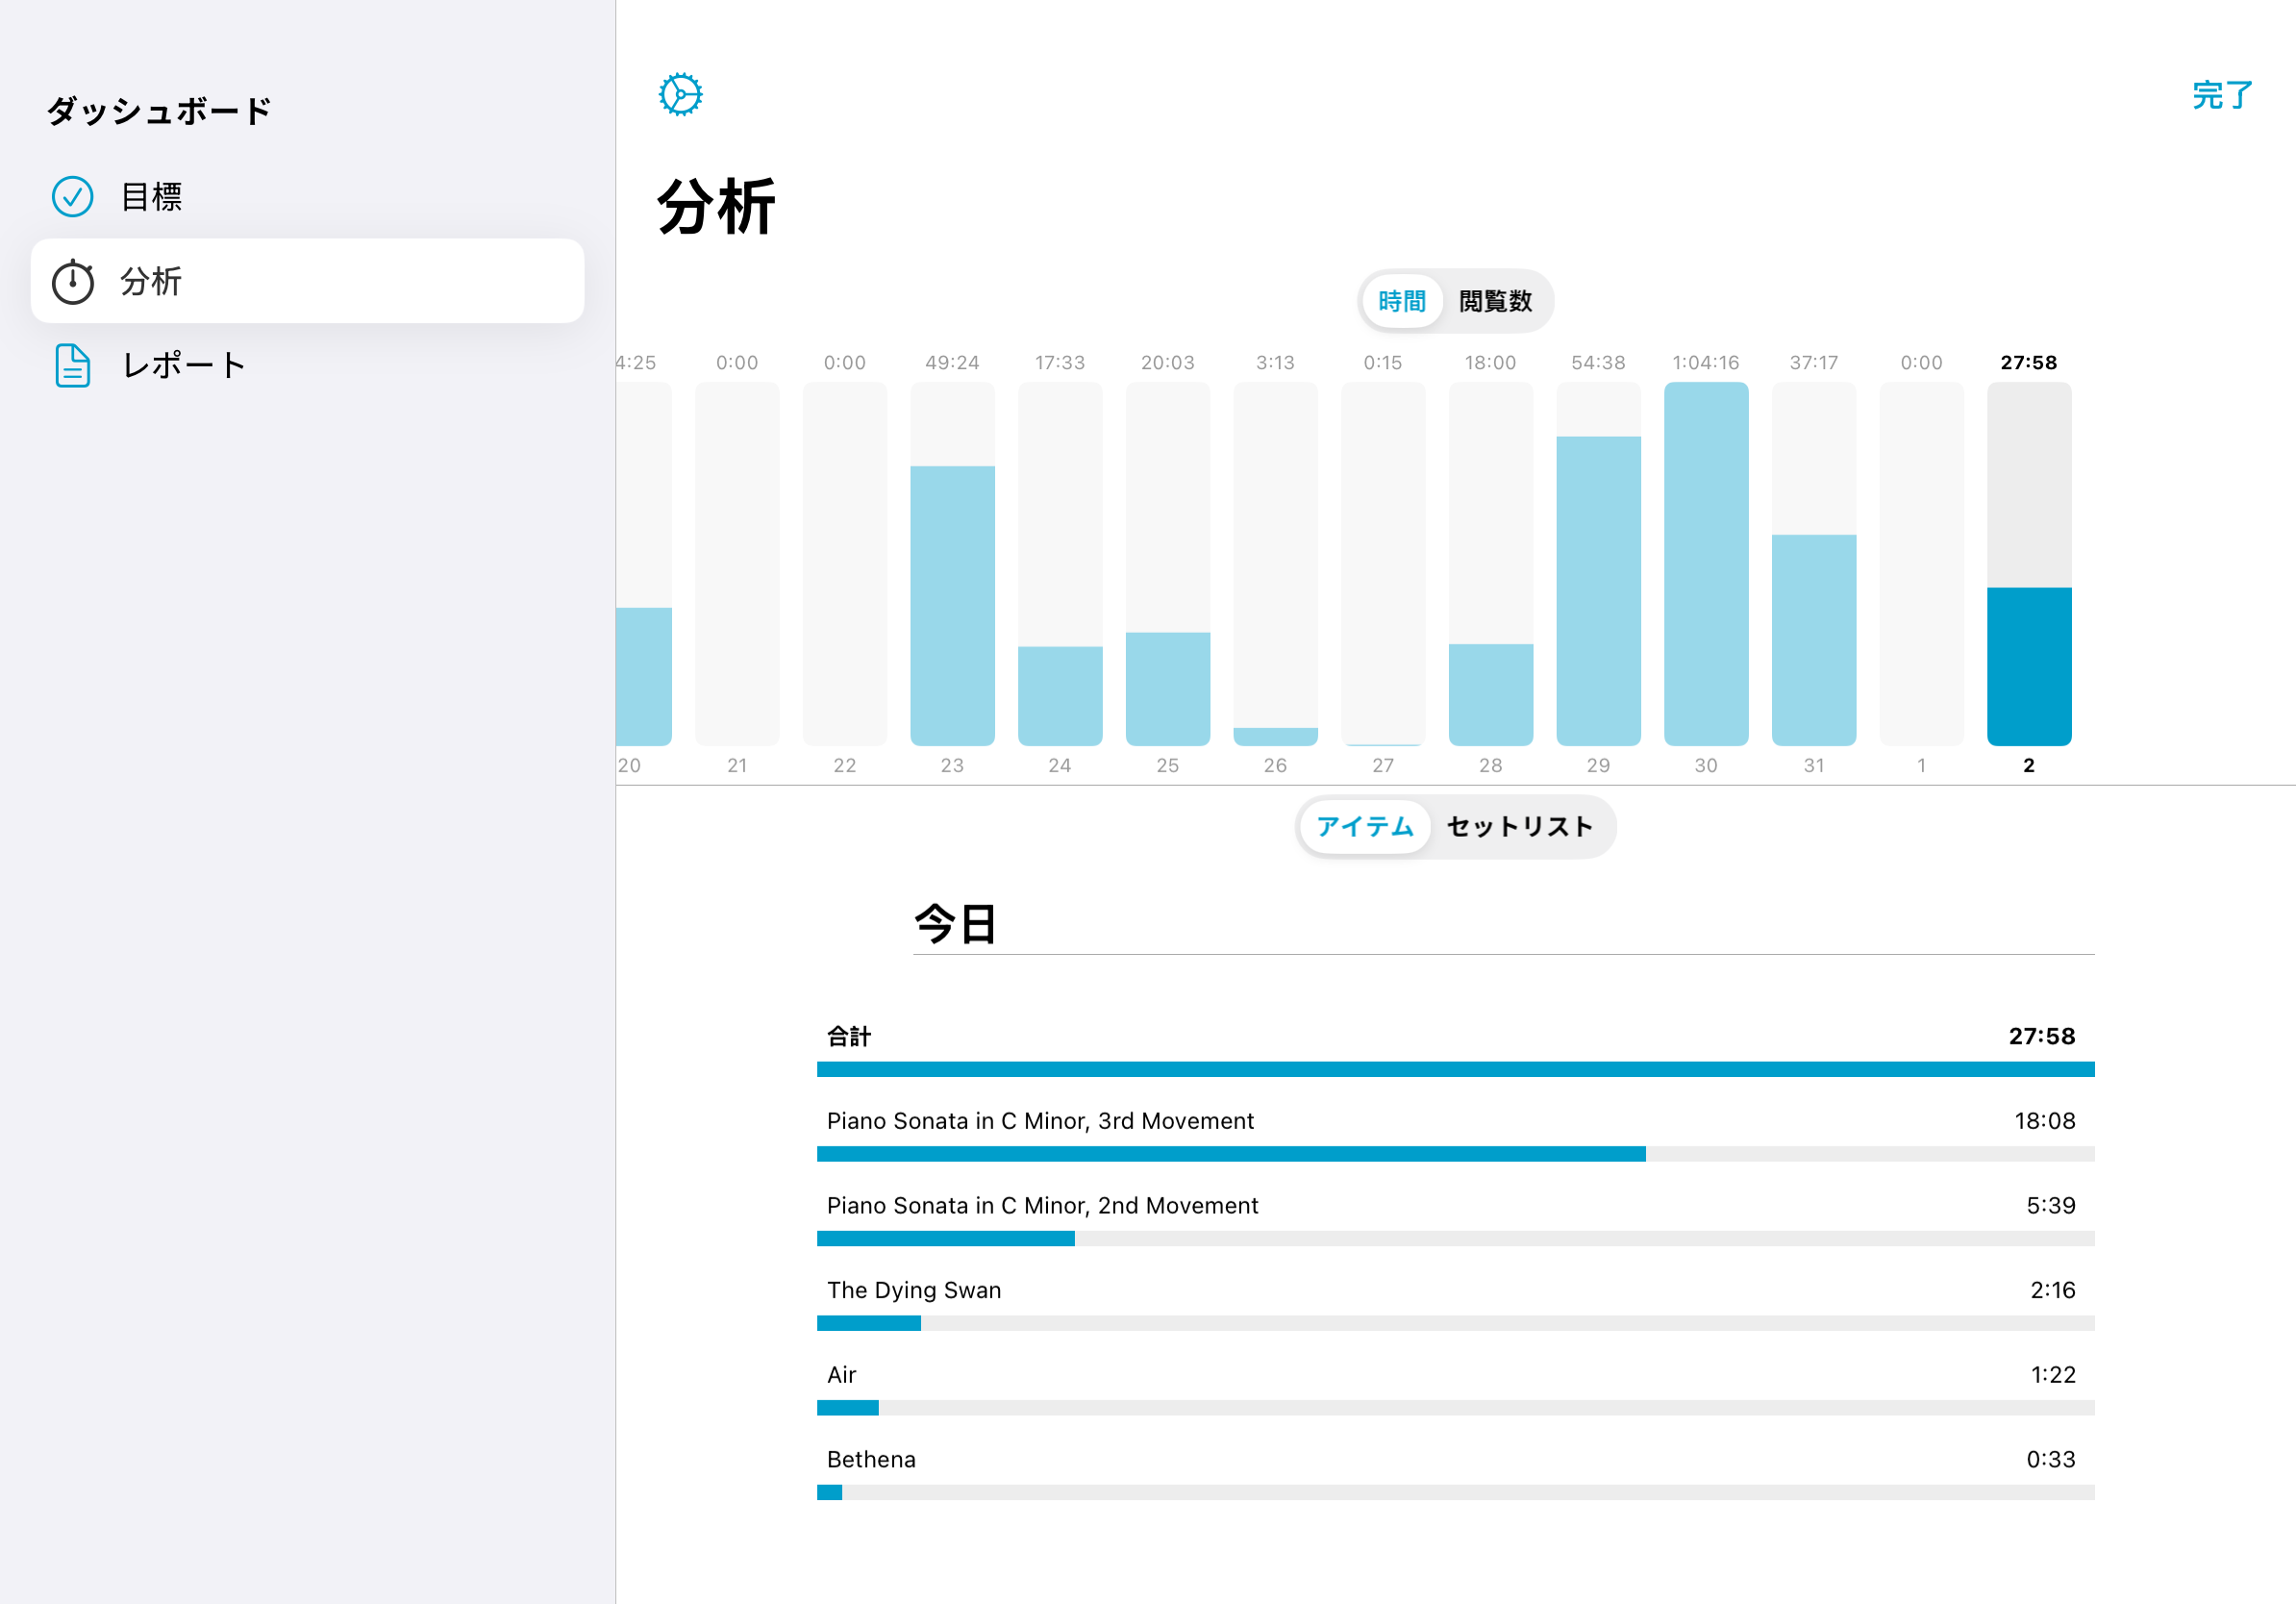The width and height of the screenshot is (2296, 1604).
Task: Click the 合計 total progress bar
Action: tap(1455, 1069)
